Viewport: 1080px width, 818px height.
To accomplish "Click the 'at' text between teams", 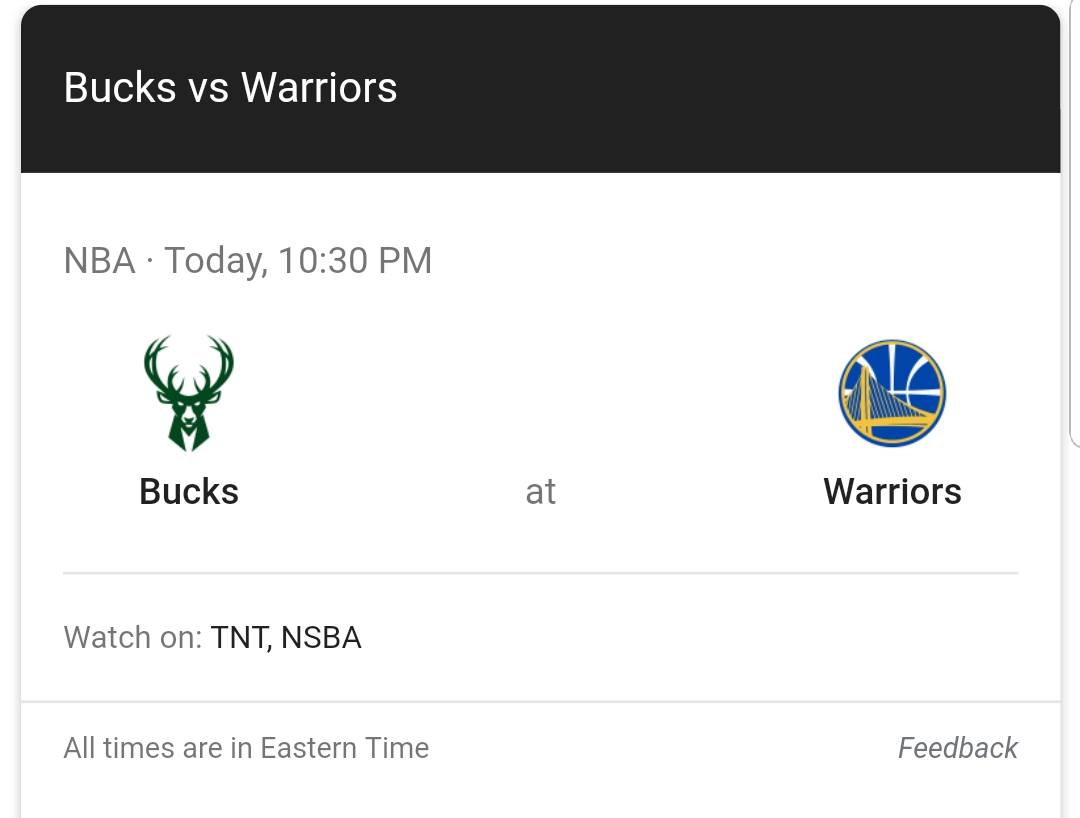I will click(541, 492).
